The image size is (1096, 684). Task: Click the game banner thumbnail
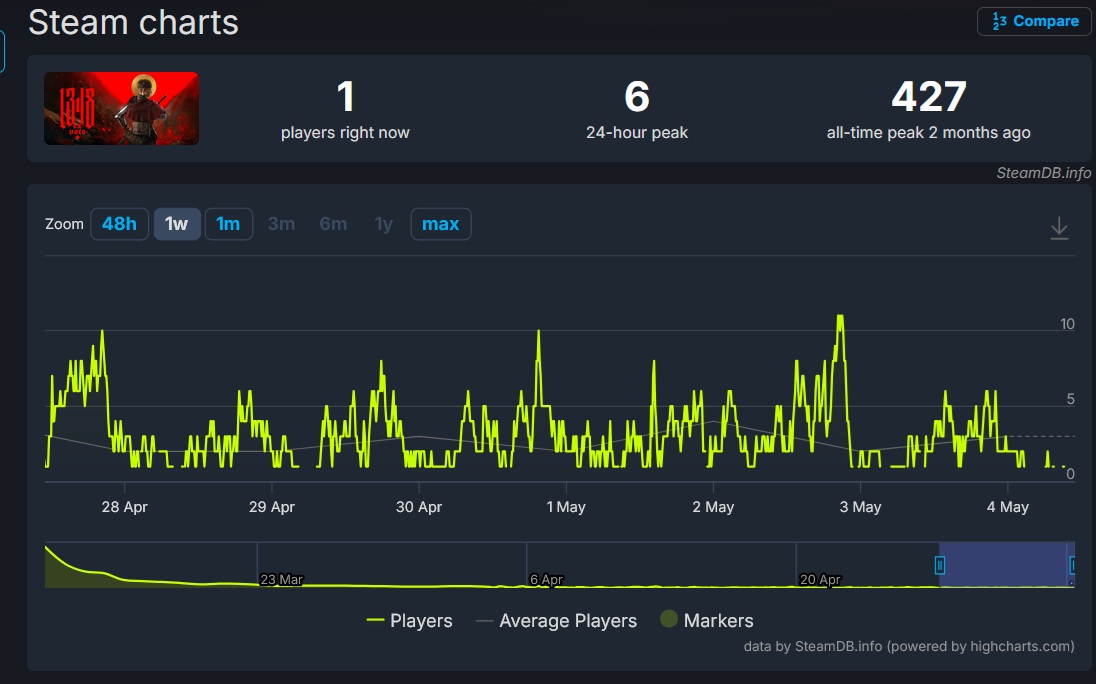tap(122, 108)
